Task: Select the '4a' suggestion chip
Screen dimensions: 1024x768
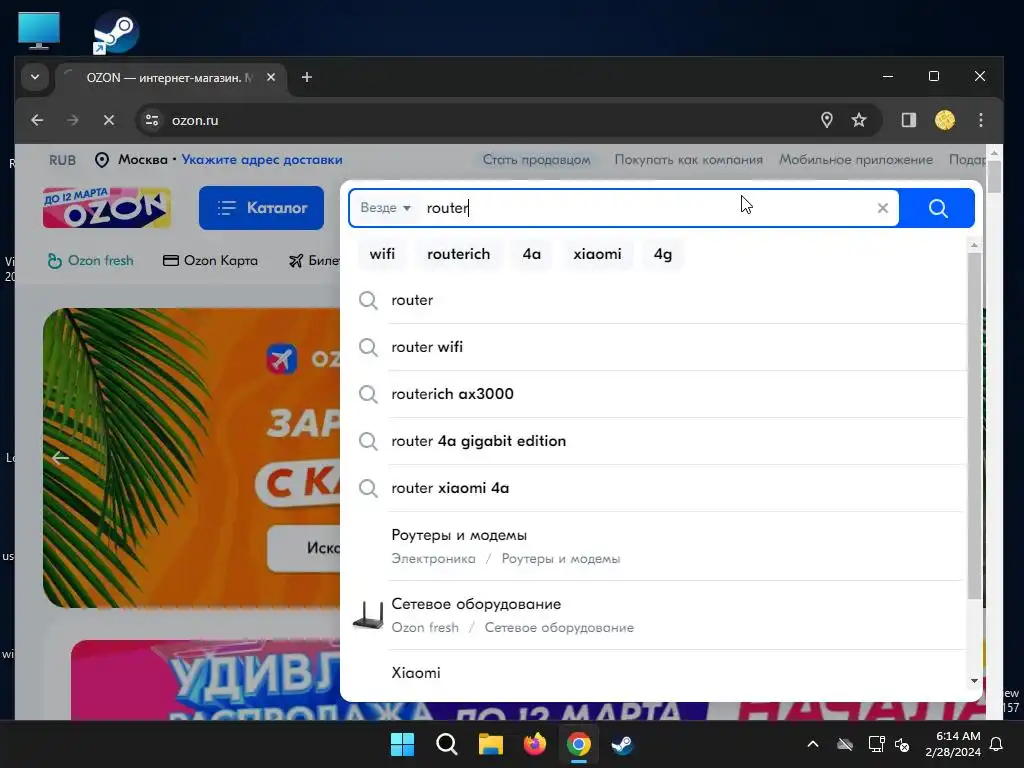Action: pos(532,254)
